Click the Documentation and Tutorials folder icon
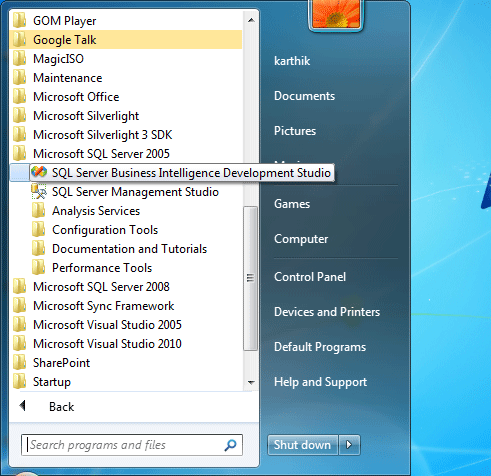This screenshot has height=476, width=491. click(x=39, y=249)
